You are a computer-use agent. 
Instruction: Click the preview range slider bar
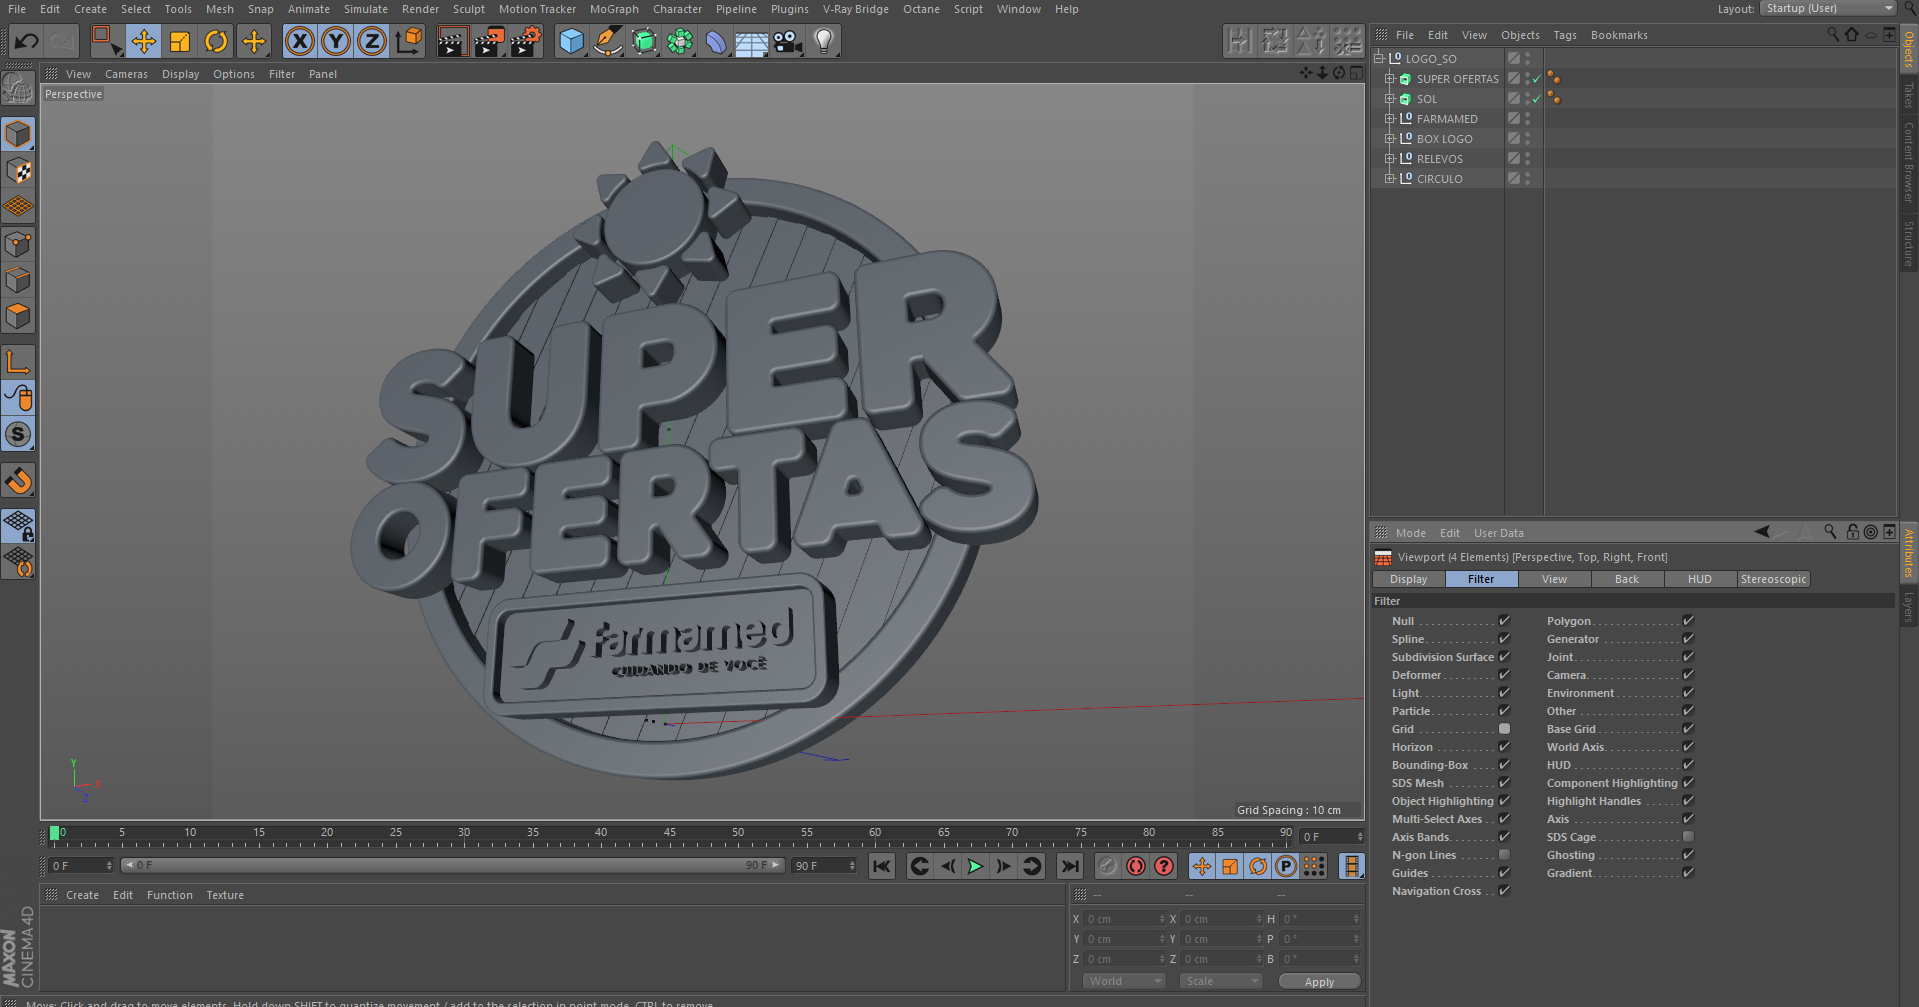point(452,865)
